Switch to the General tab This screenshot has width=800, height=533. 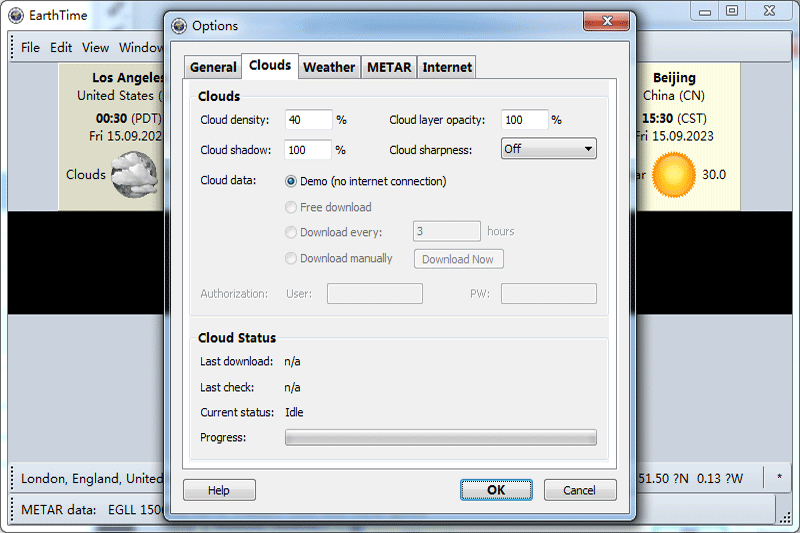click(x=213, y=67)
